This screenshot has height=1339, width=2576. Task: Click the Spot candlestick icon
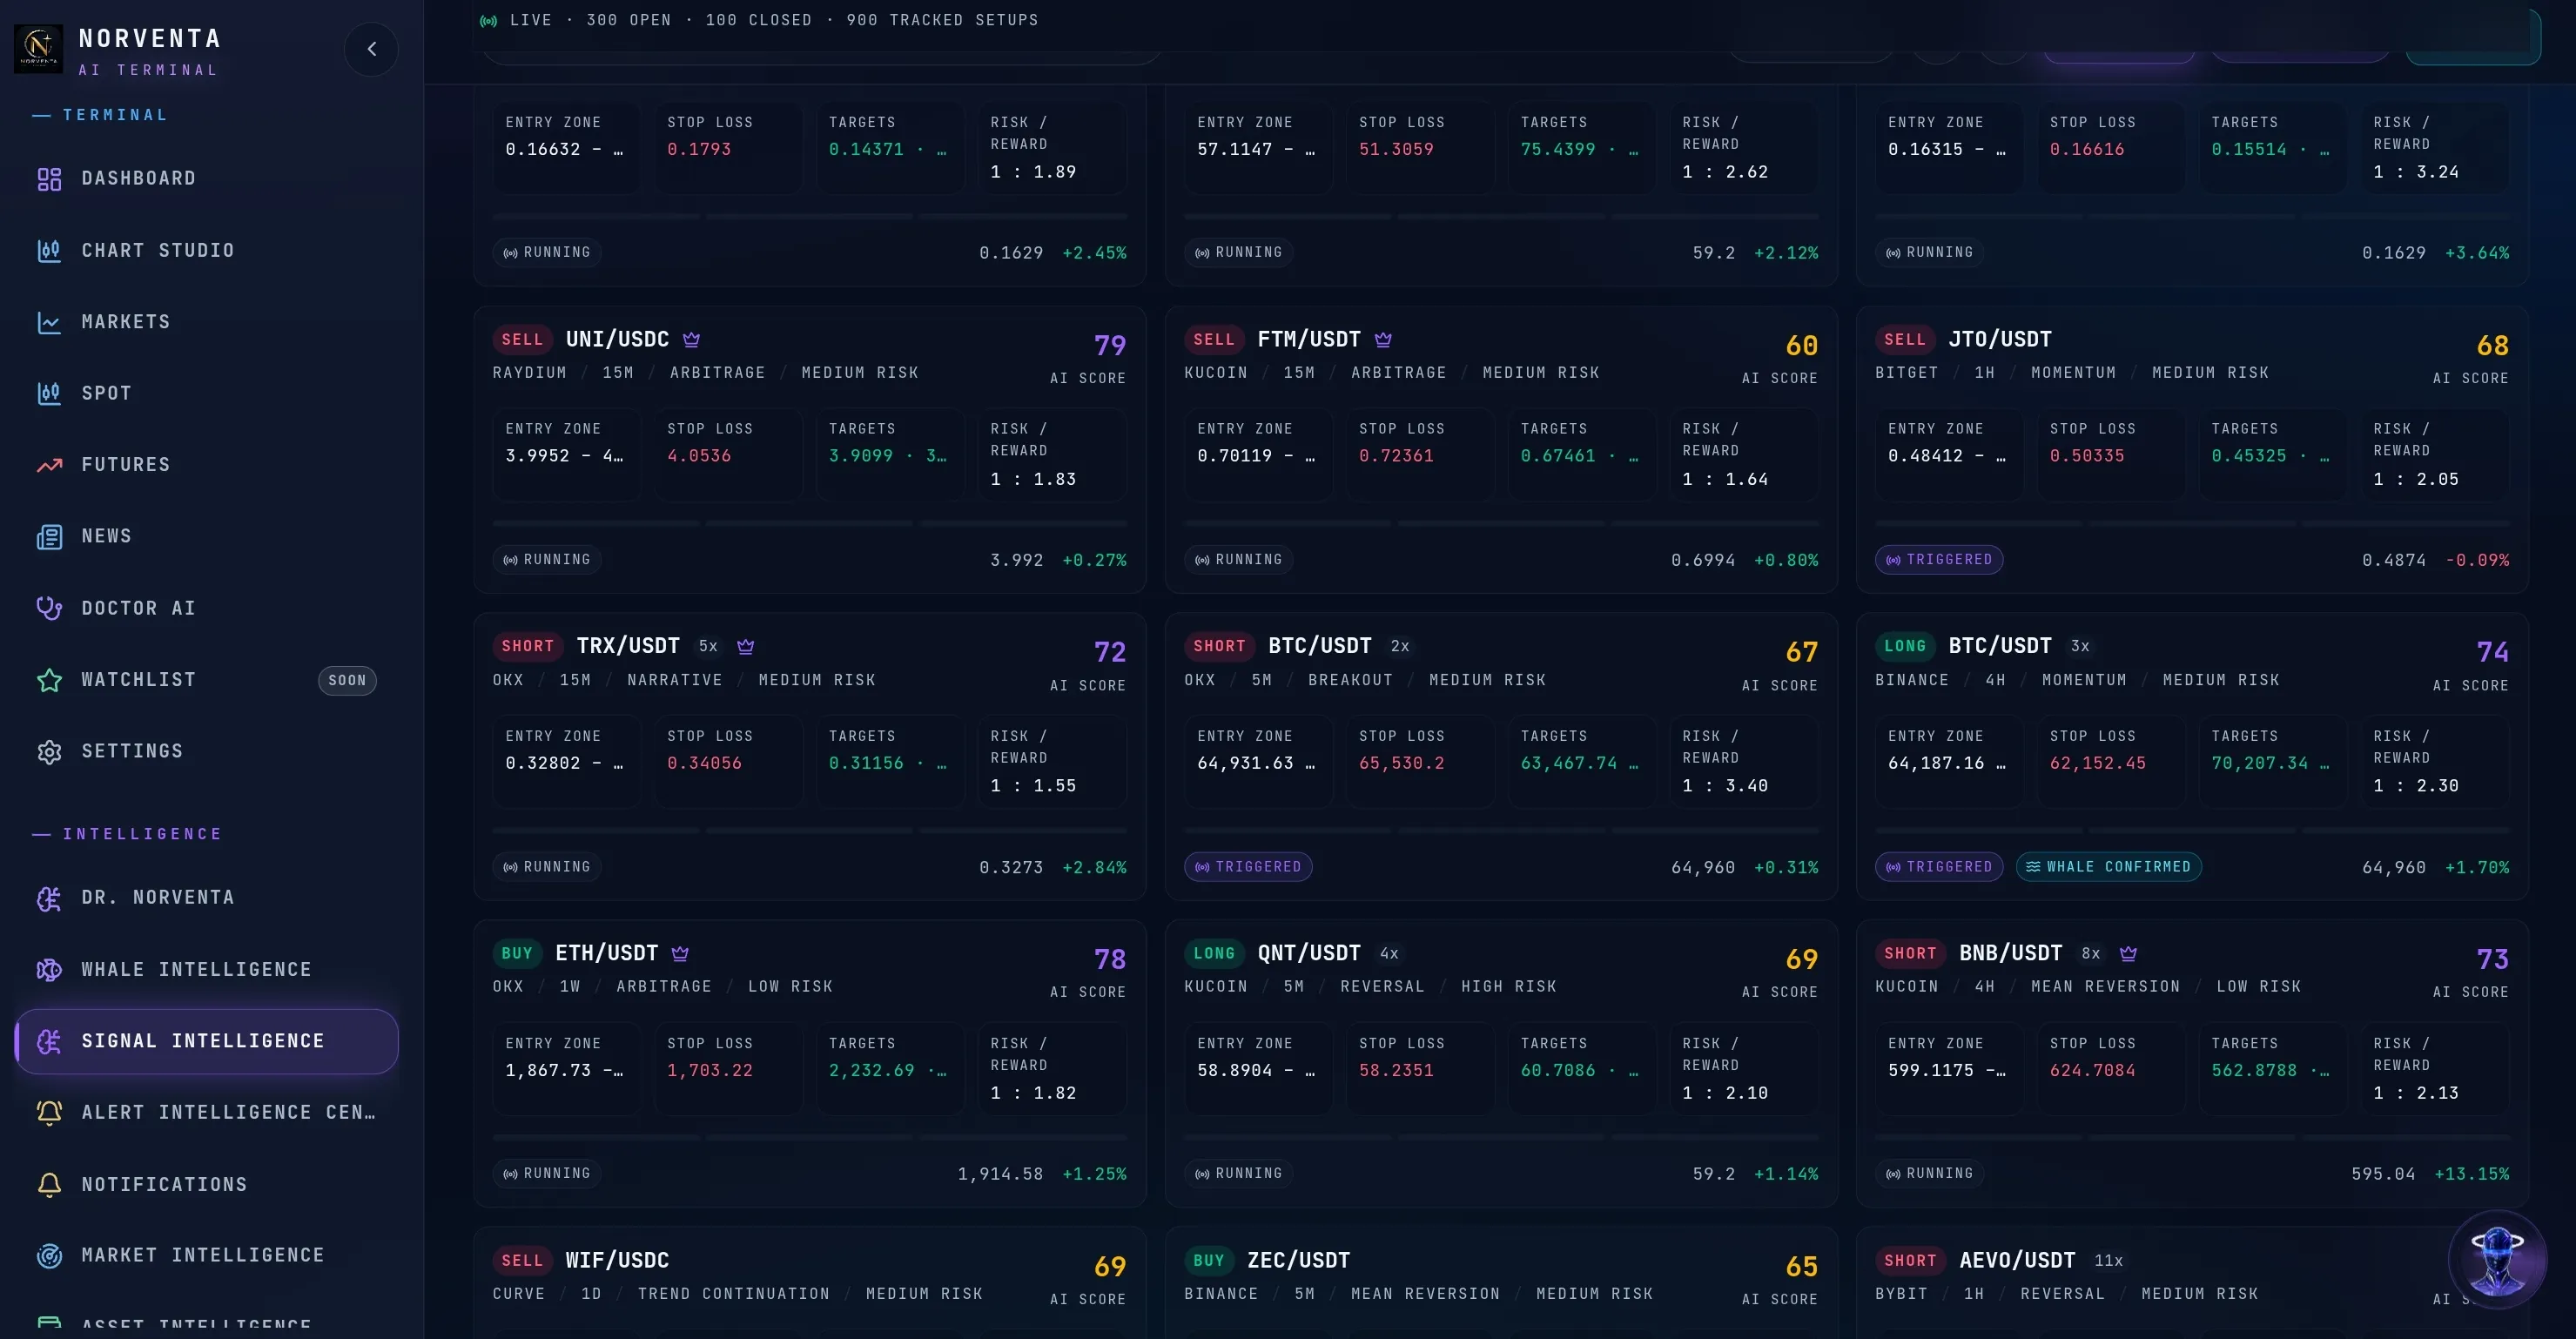pyautogui.click(x=49, y=394)
